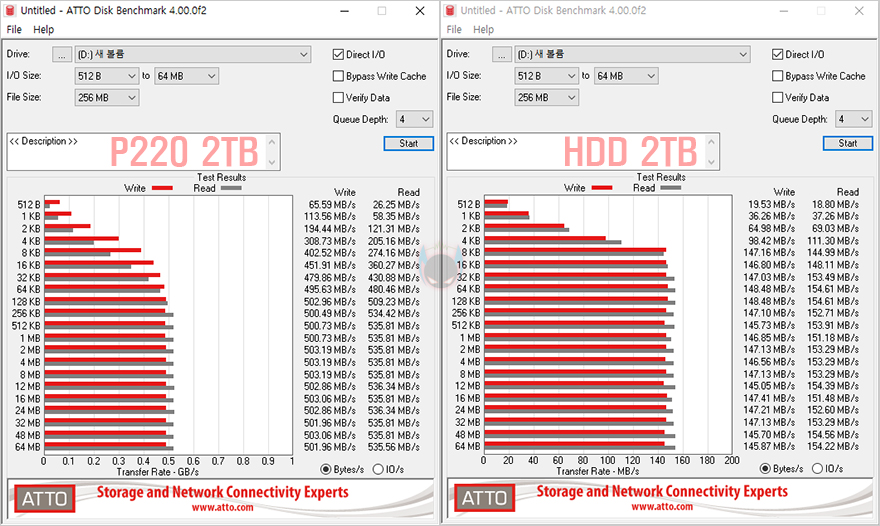Click 4 KB row label in HDD chart
Screen dimensions: 880x526
[471, 241]
